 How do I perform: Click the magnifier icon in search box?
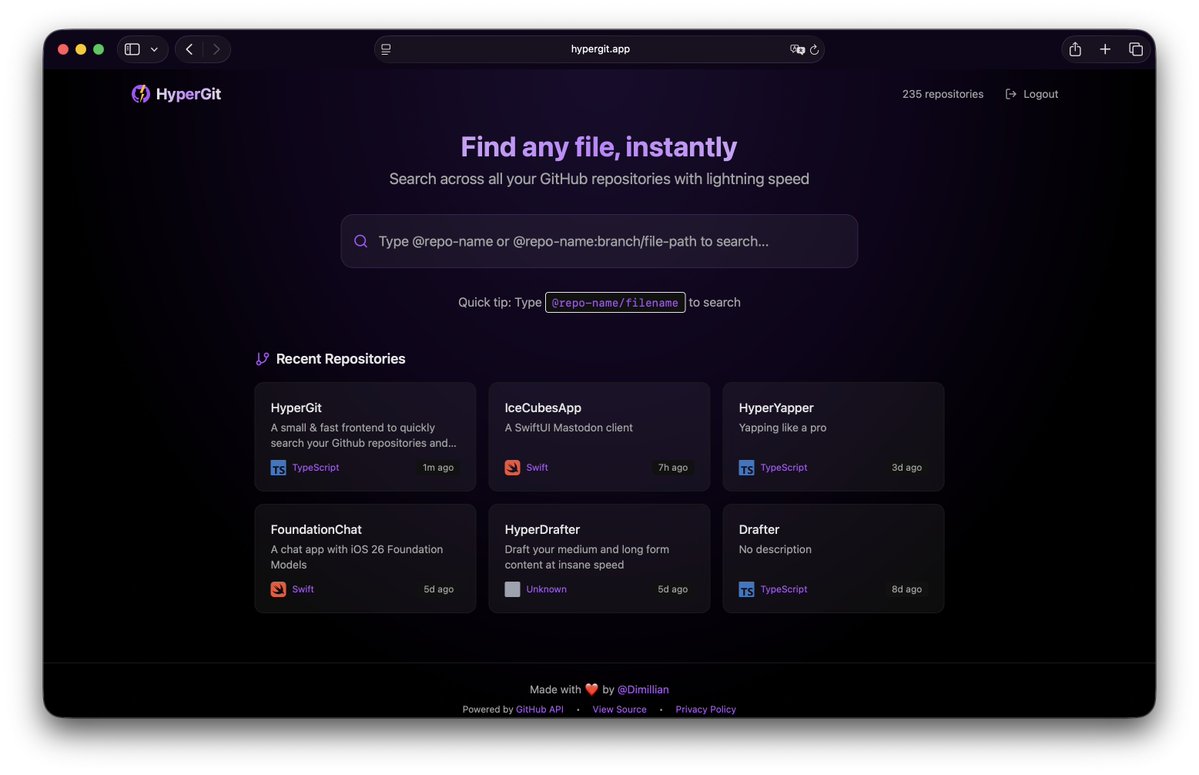click(x=361, y=242)
